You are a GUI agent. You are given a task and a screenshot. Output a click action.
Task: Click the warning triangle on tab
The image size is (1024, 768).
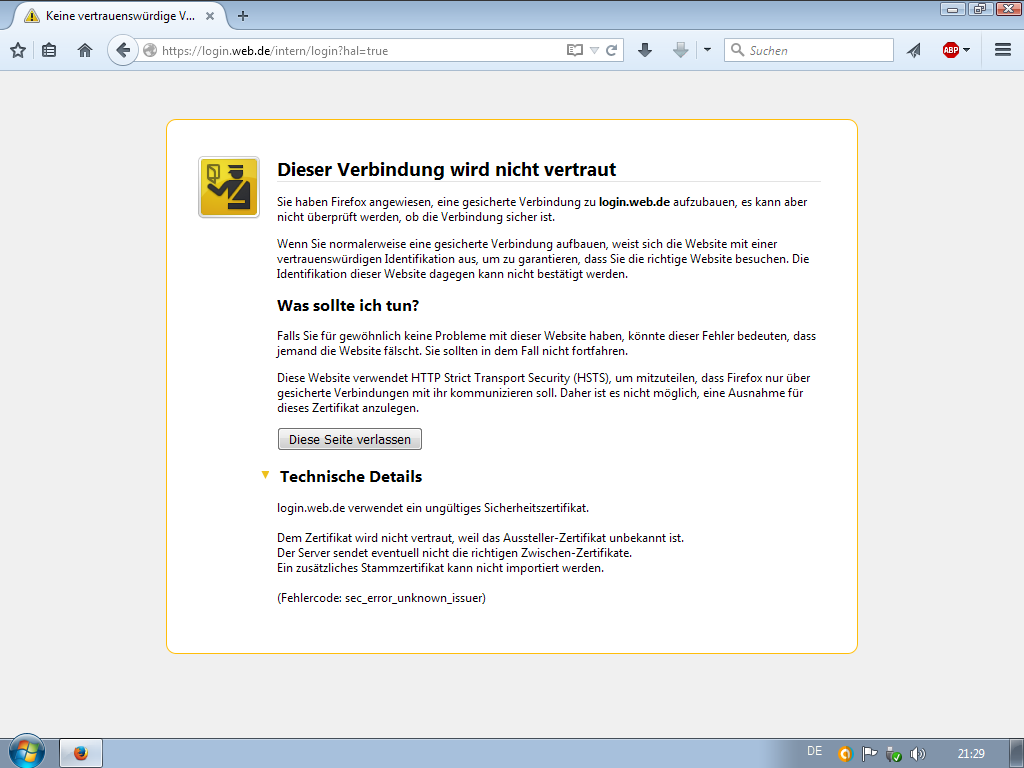tap(31, 16)
